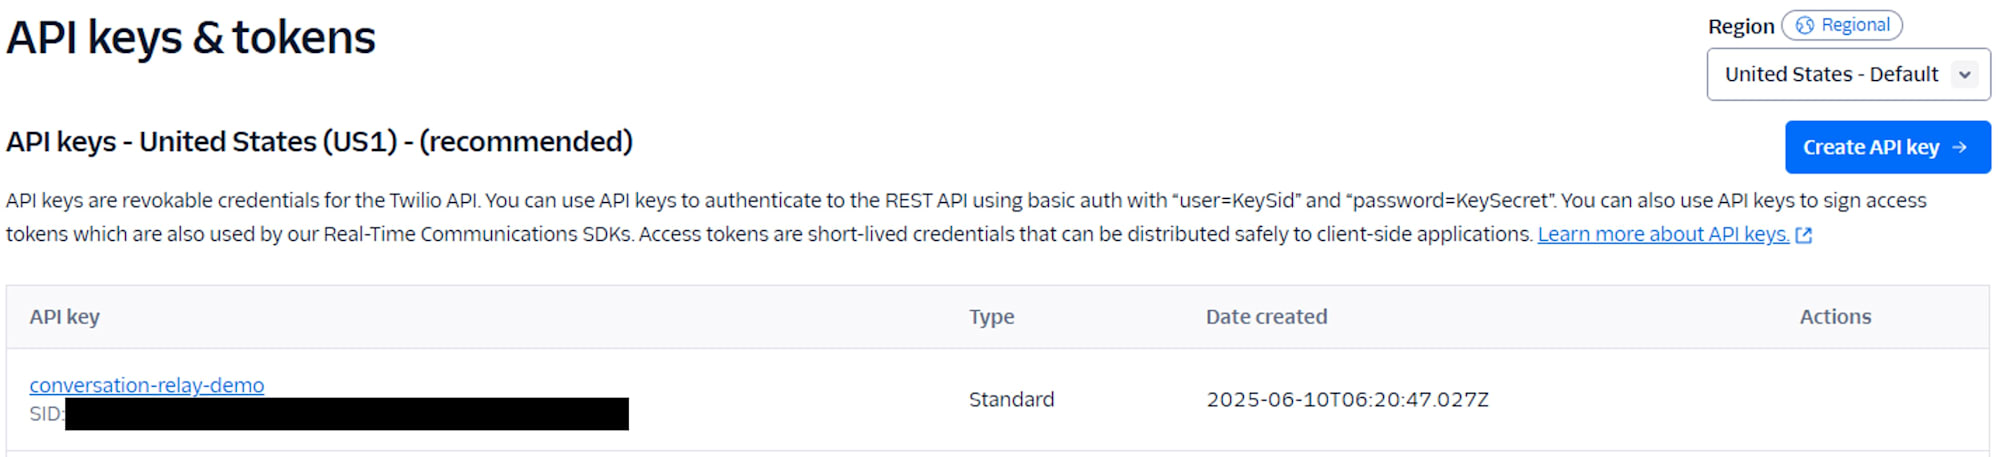Click the redacted SID value
Viewport: 2000px width, 457px height.
point(347,414)
